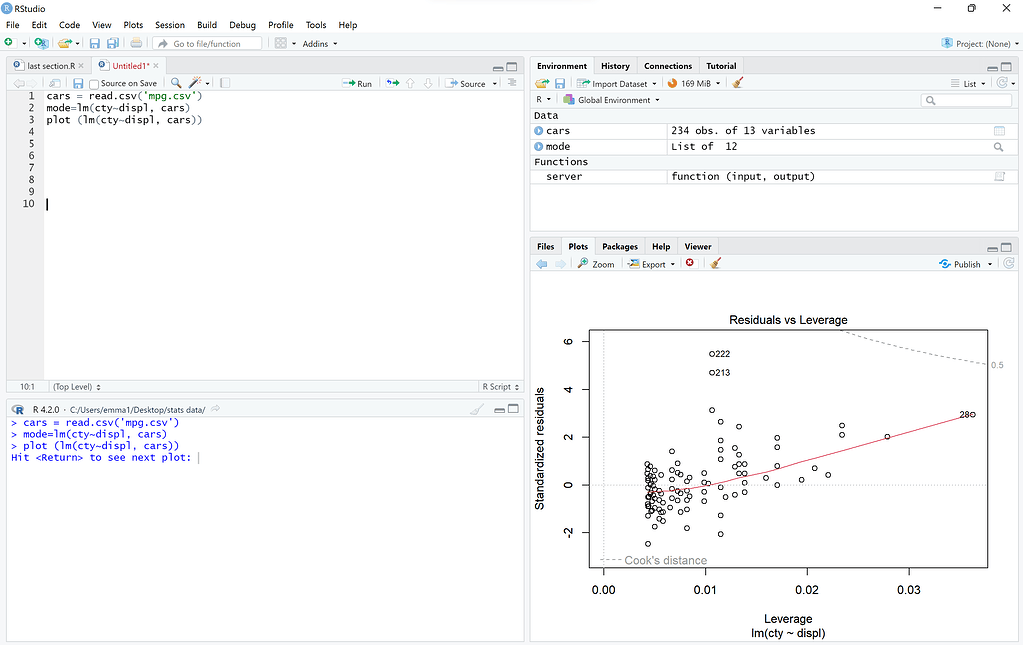This screenshot has width=1023, height=645.
Task: Expand cars object details
Action: tap(538, 130)
